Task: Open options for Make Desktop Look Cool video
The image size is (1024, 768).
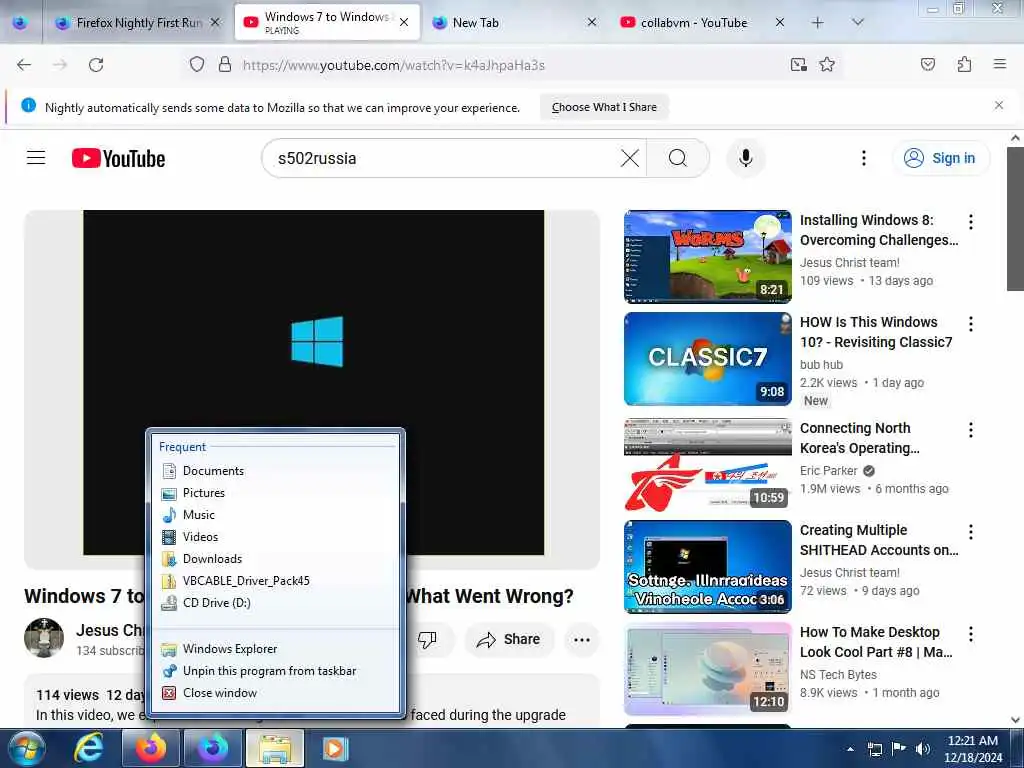Action: 970,634
